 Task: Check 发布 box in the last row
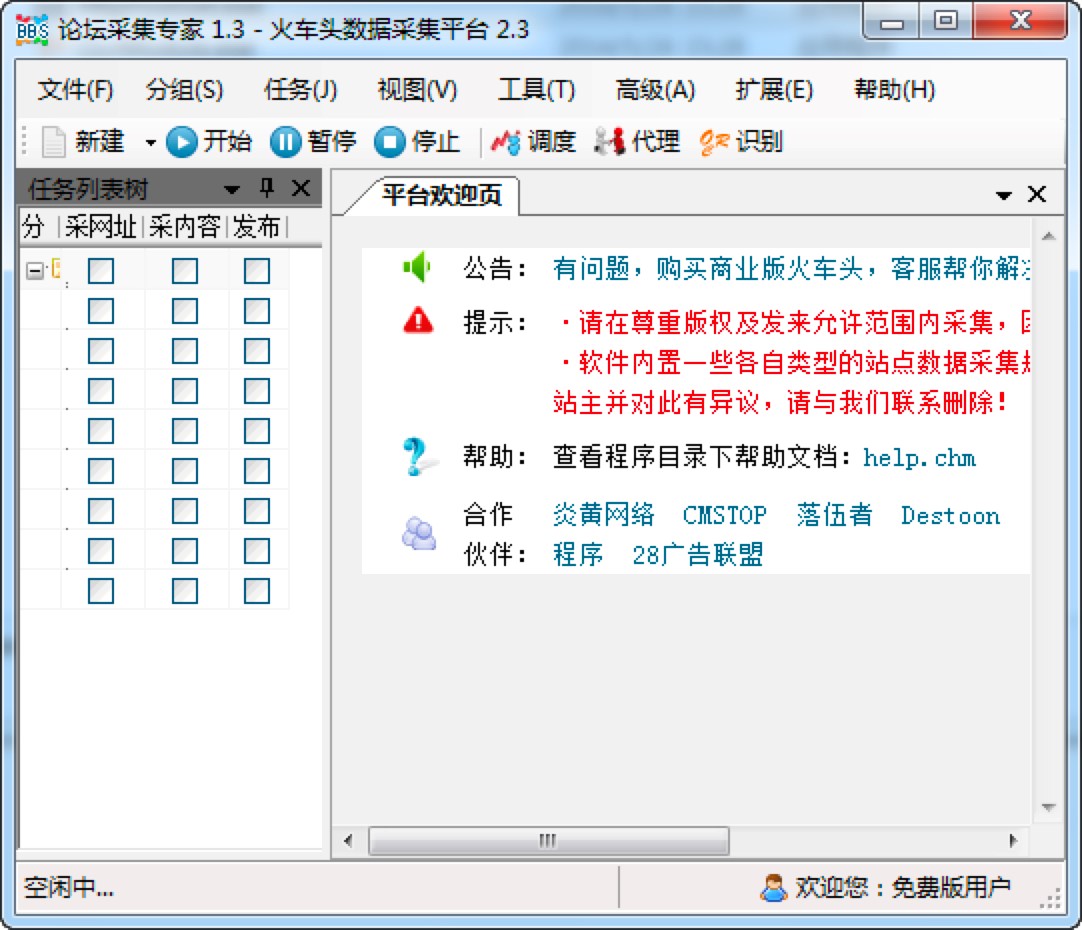click(257, 591)
